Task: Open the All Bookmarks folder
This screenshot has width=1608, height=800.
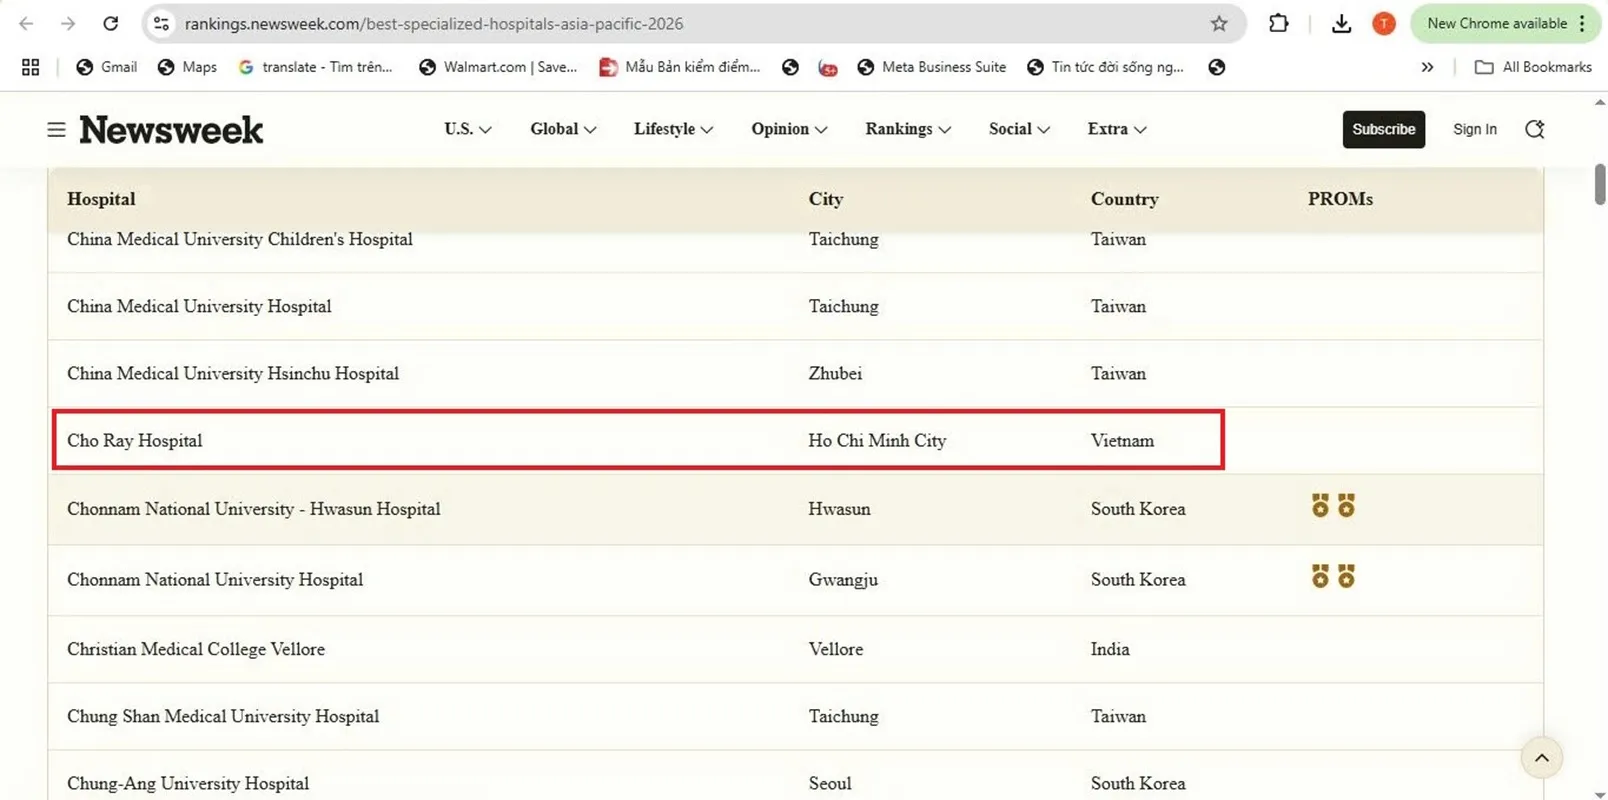Action: [1533, 67]
